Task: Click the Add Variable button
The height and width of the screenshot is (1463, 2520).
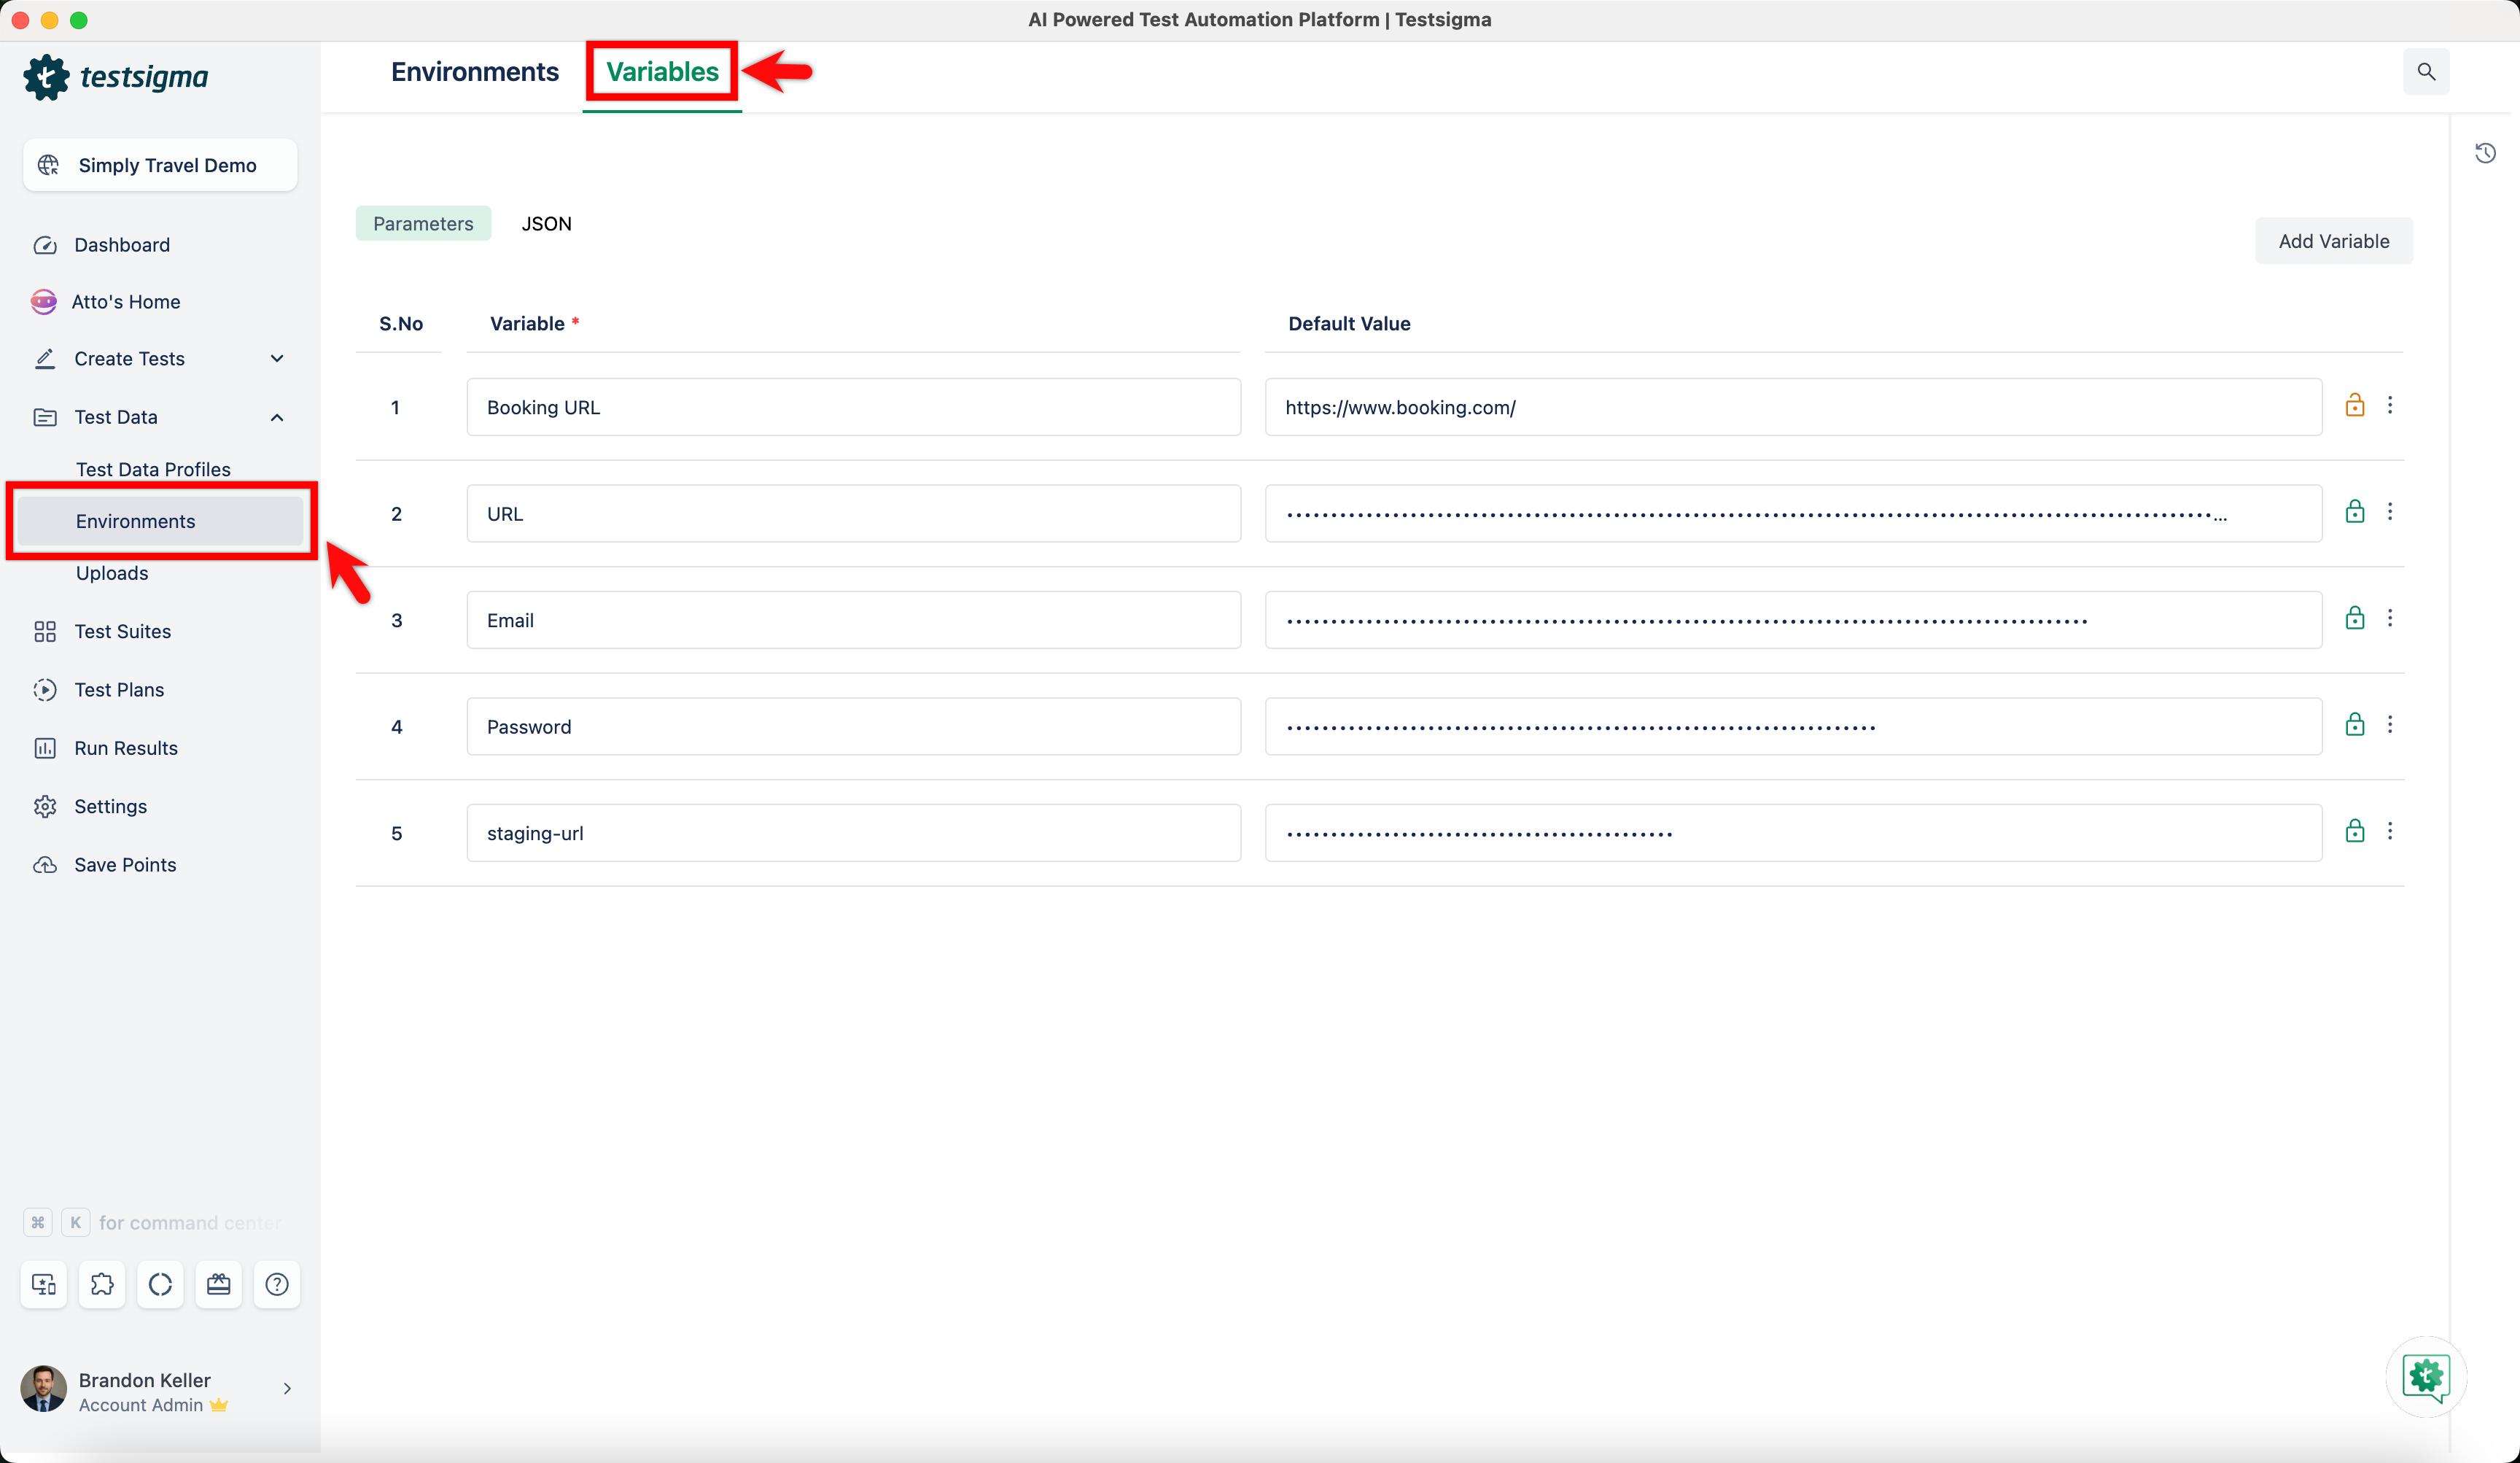Action: point(2332,241)
